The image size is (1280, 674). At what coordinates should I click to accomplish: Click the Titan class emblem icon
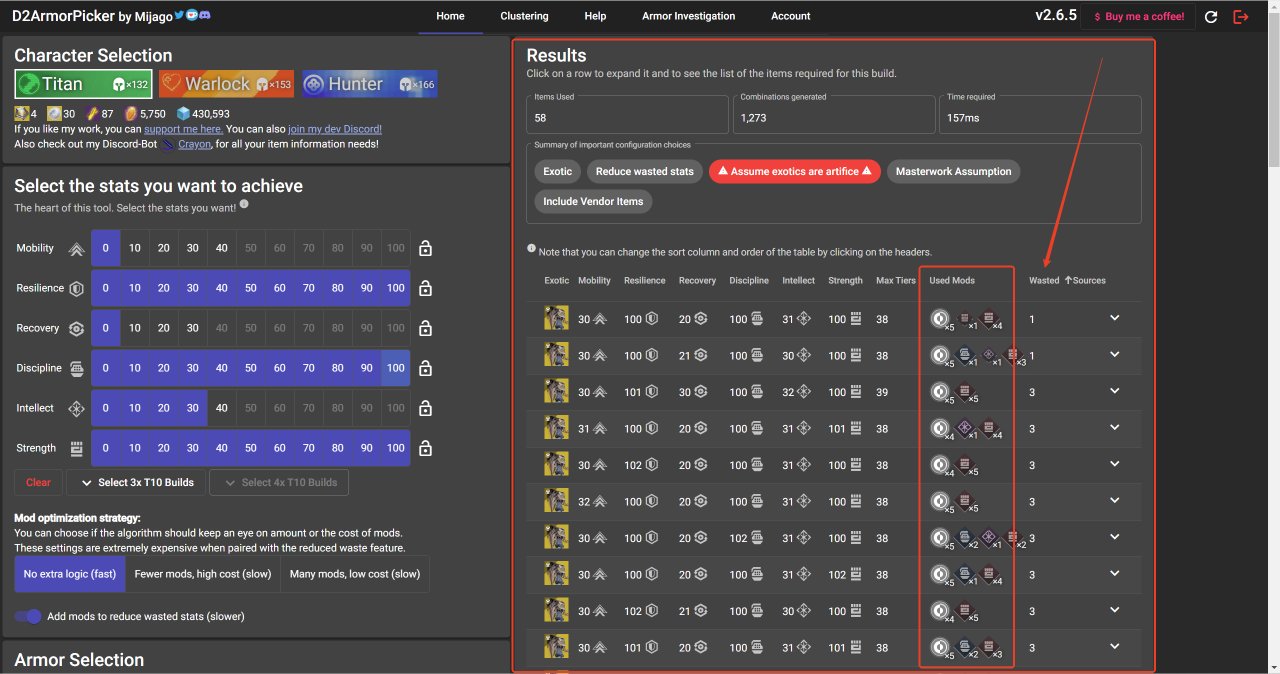(28, 84)
